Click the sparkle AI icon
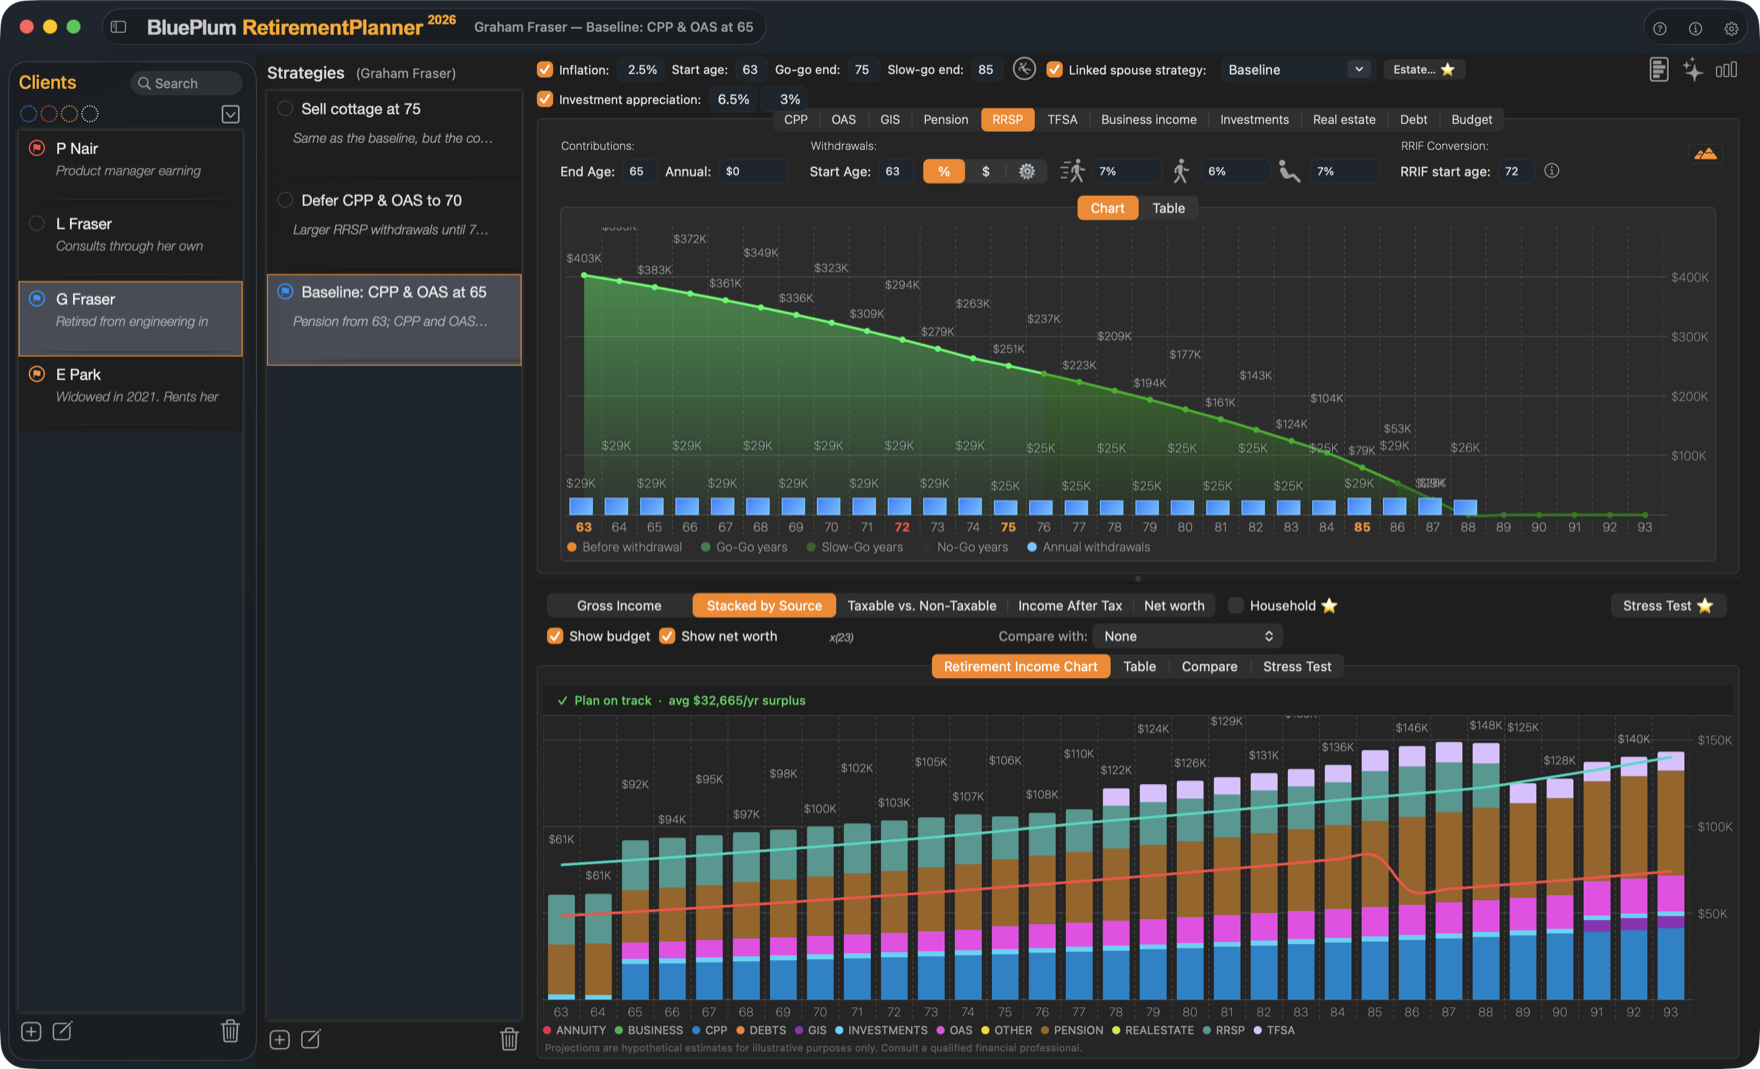1760x1069 pixels. pos(1693,70)
